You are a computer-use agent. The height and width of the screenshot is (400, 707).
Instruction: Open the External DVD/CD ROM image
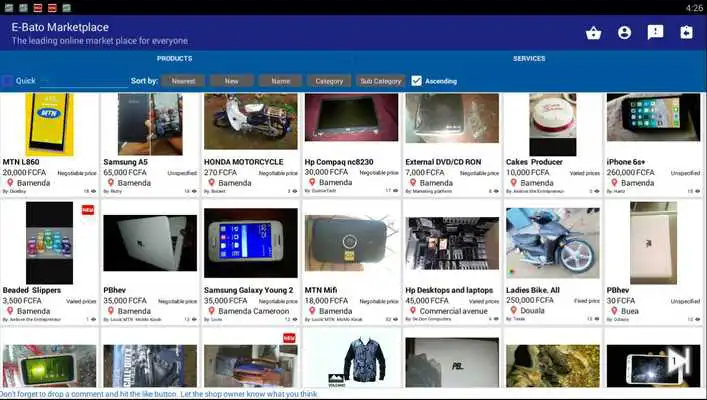pyautogui.click(x=452, y=118)
